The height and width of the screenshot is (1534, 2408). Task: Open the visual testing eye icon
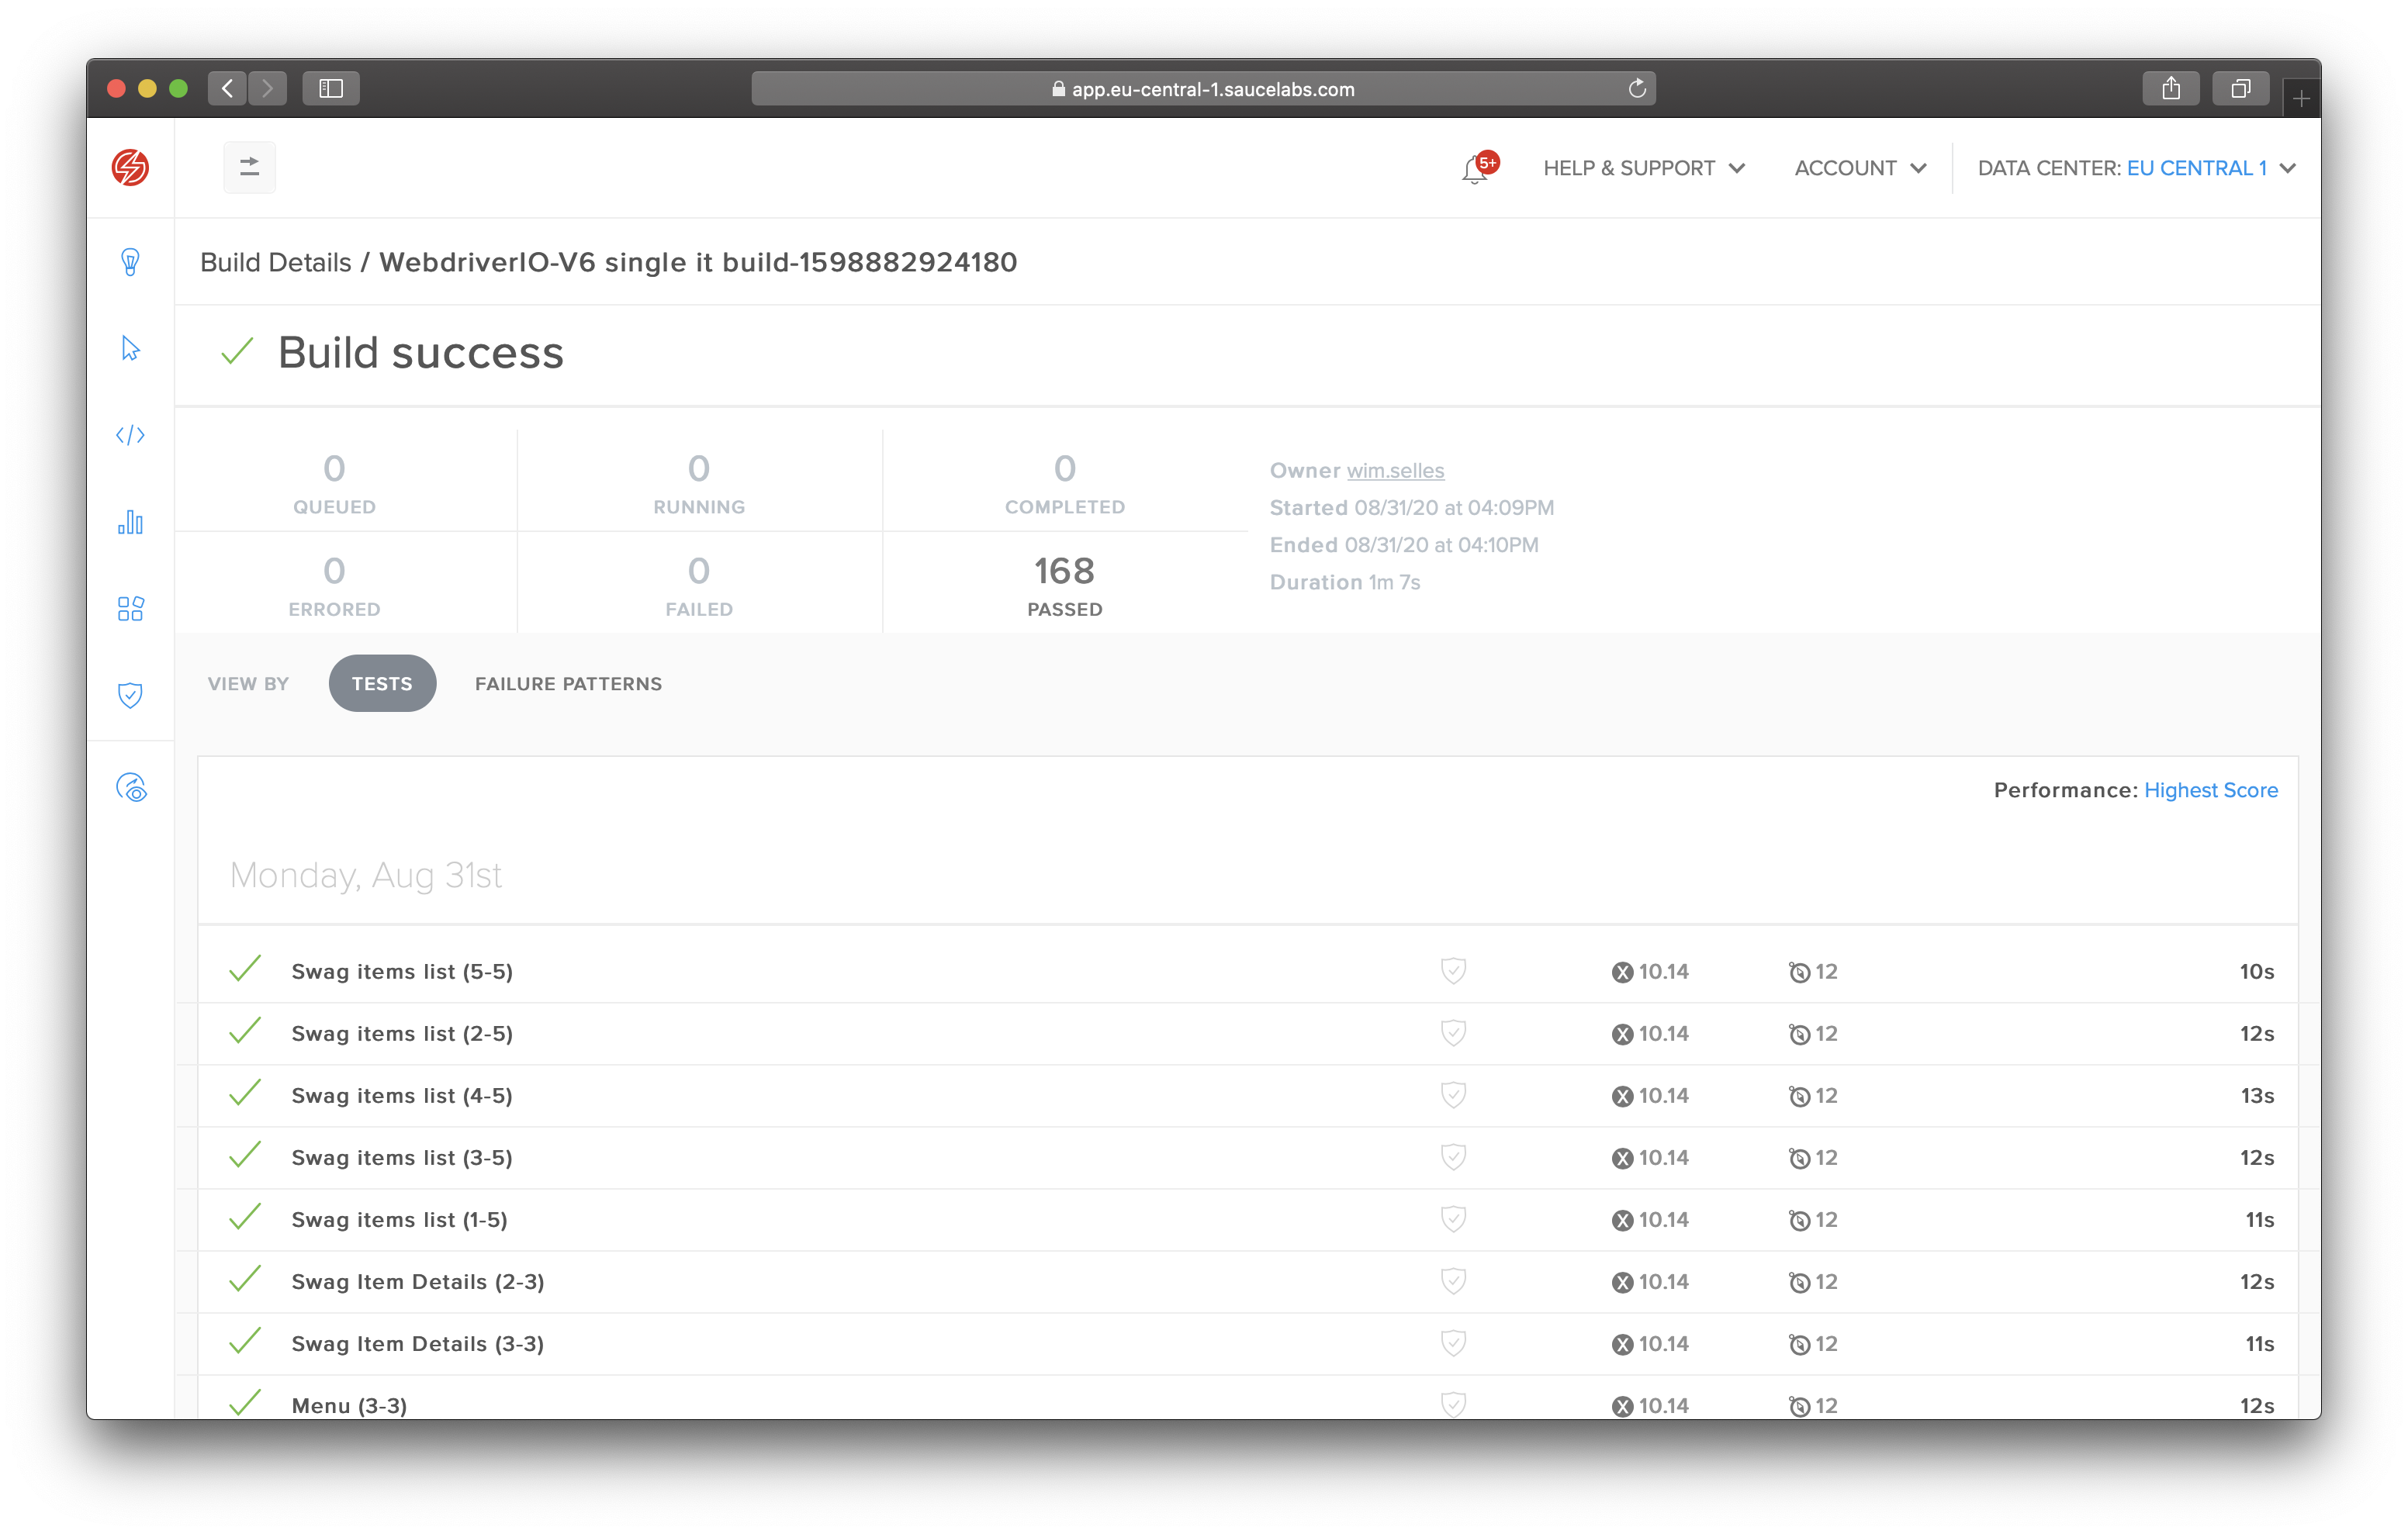point(131,788)
